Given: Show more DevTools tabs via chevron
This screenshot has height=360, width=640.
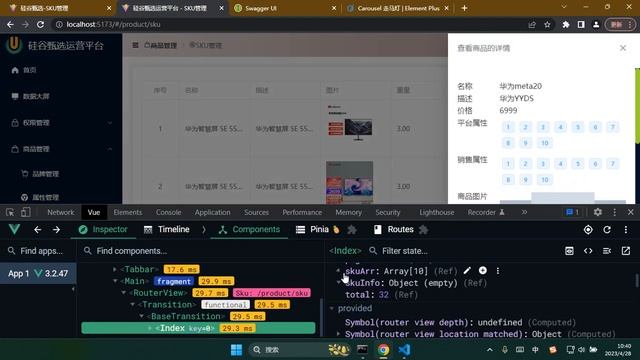Looking at the screenshot, I should pos(524,212).
